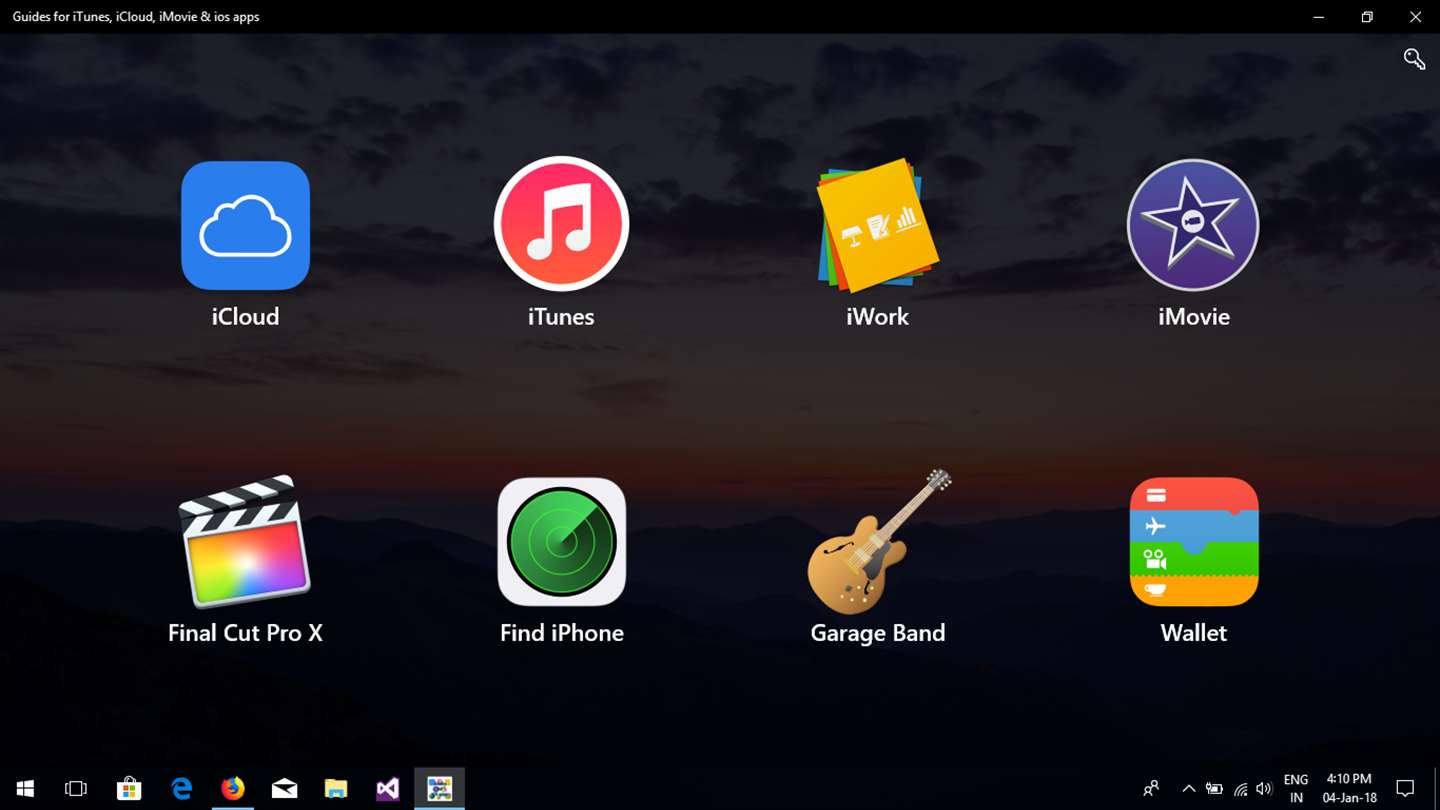The image size is (1440, 810).
Task: Click the volume speaker icon
Action: click(x=1264, y=789)
